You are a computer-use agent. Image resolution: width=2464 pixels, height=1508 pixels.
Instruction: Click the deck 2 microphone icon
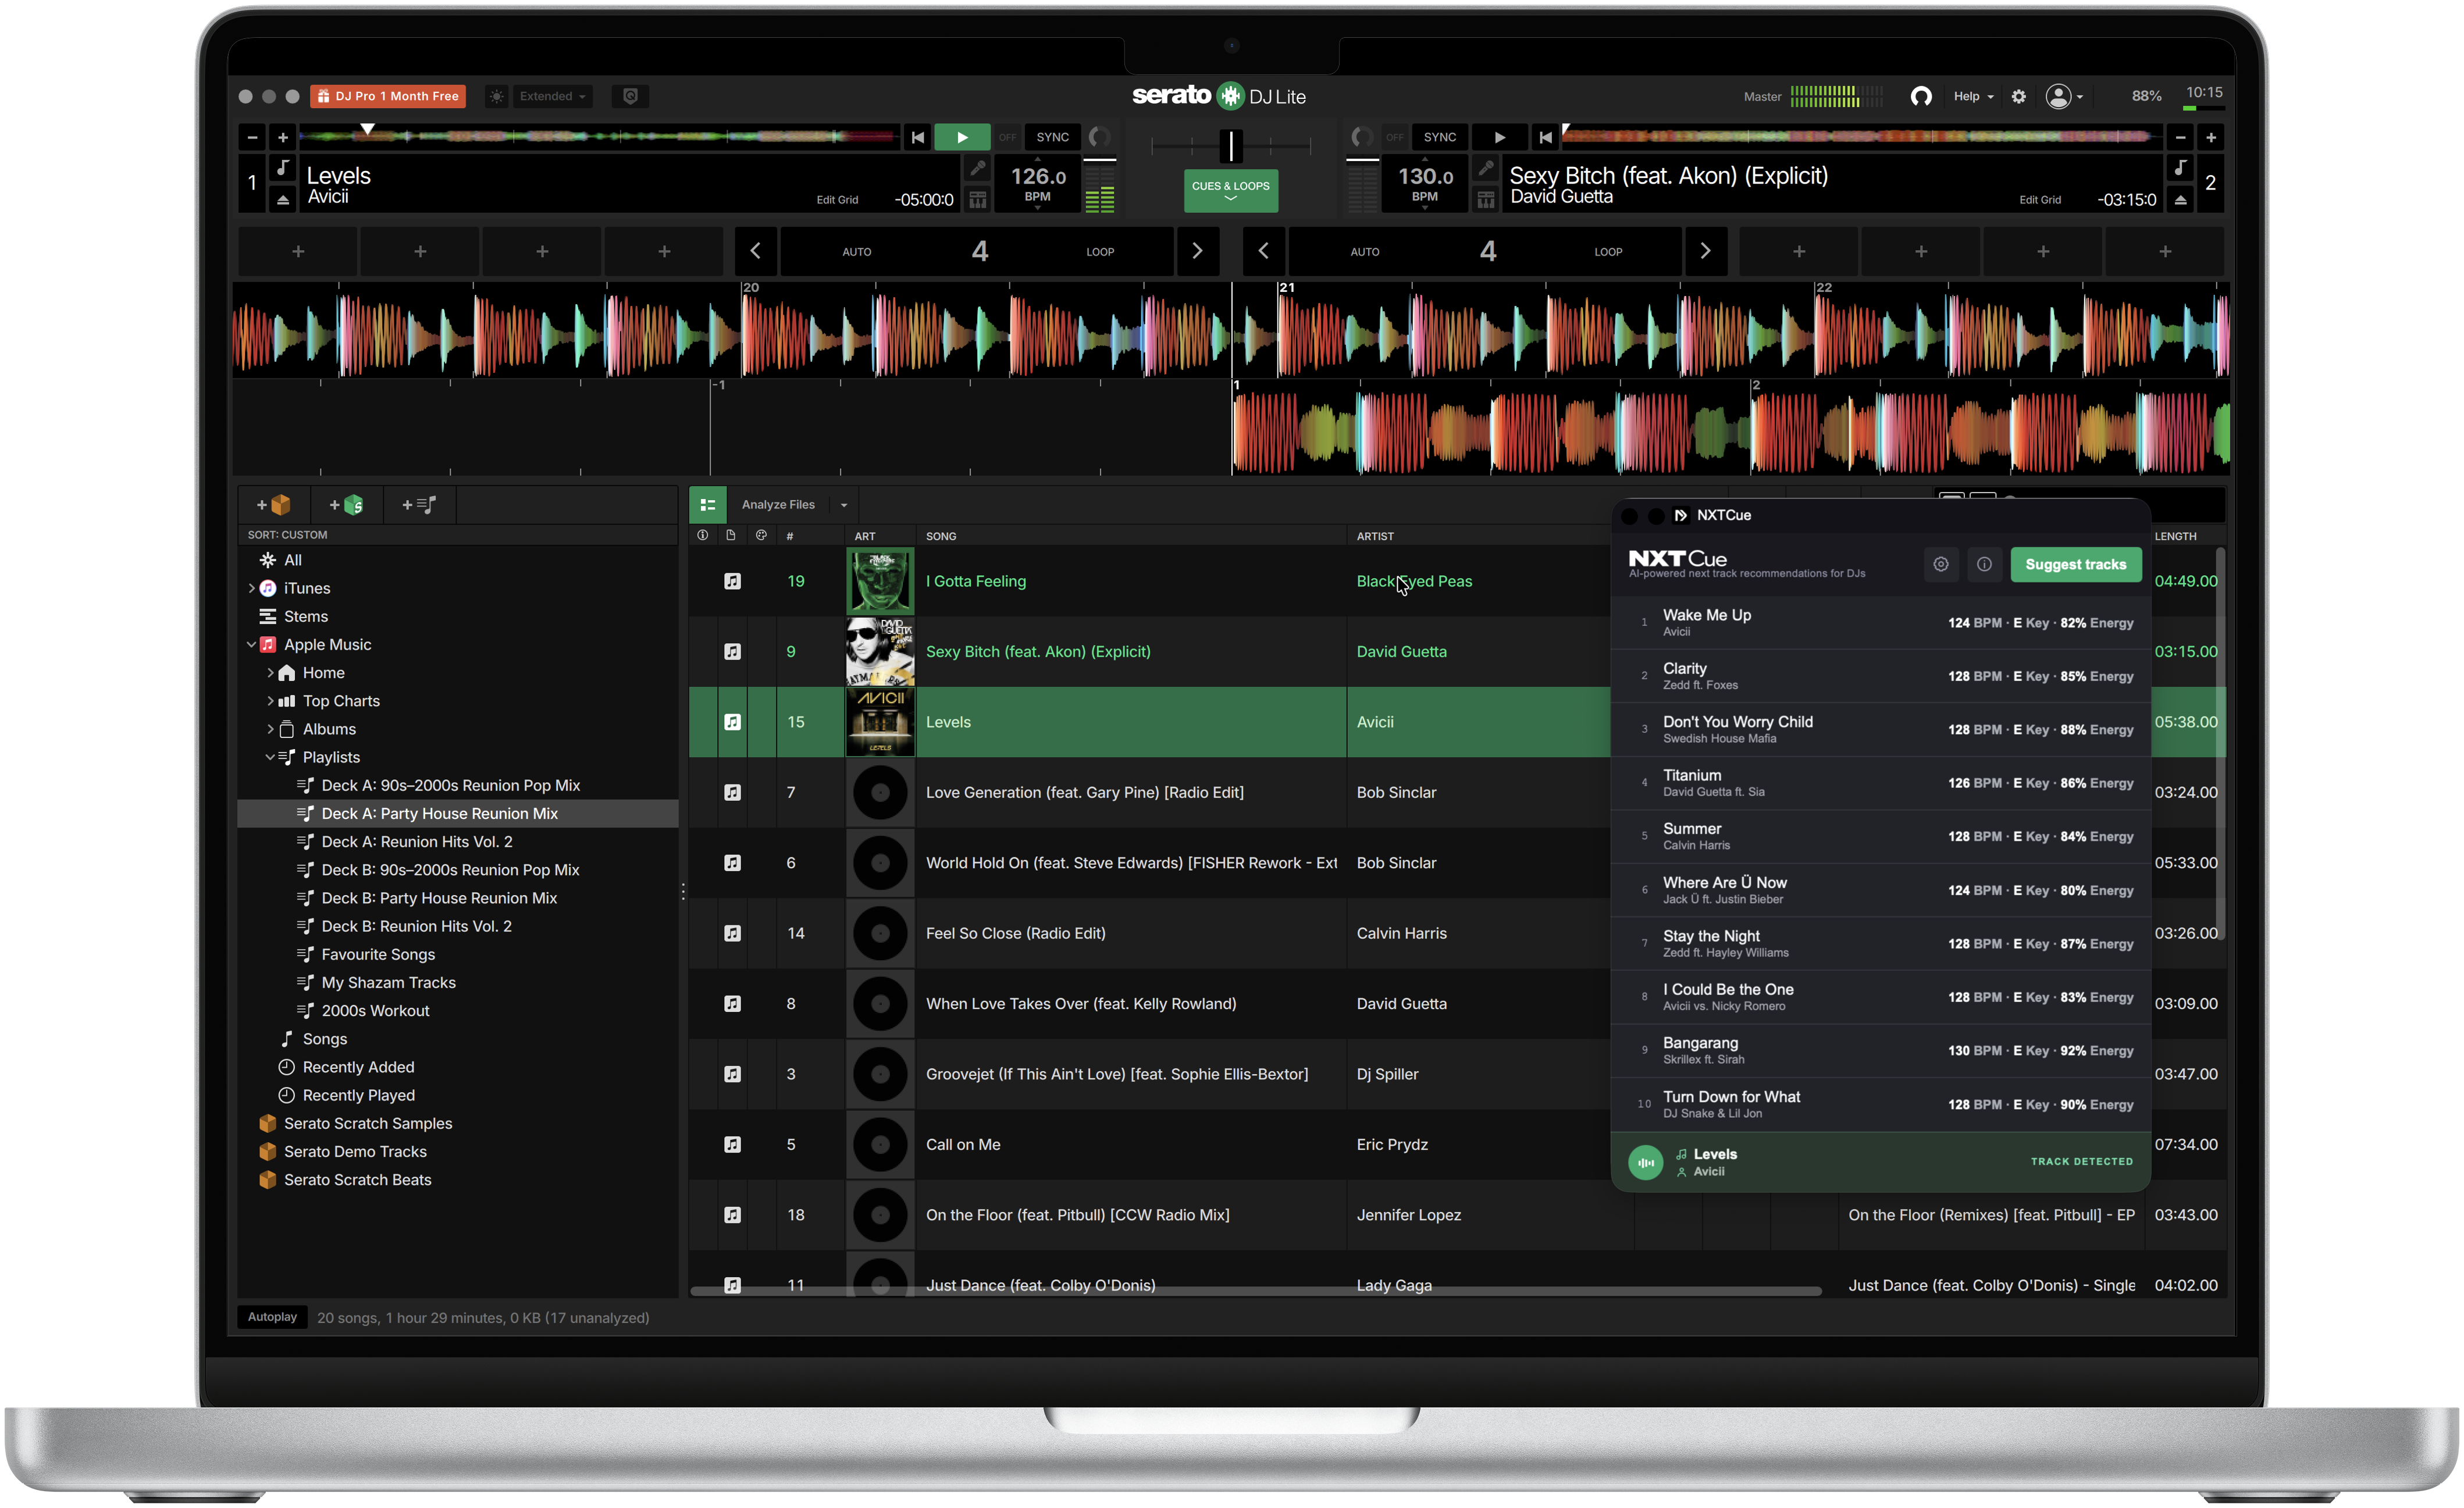click(1486, 167)
